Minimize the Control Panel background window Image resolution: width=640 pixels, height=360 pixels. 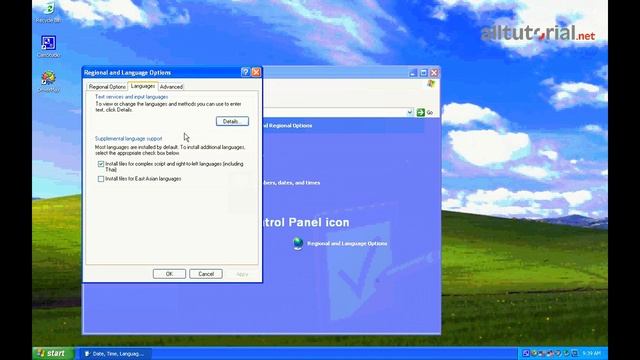413,73
